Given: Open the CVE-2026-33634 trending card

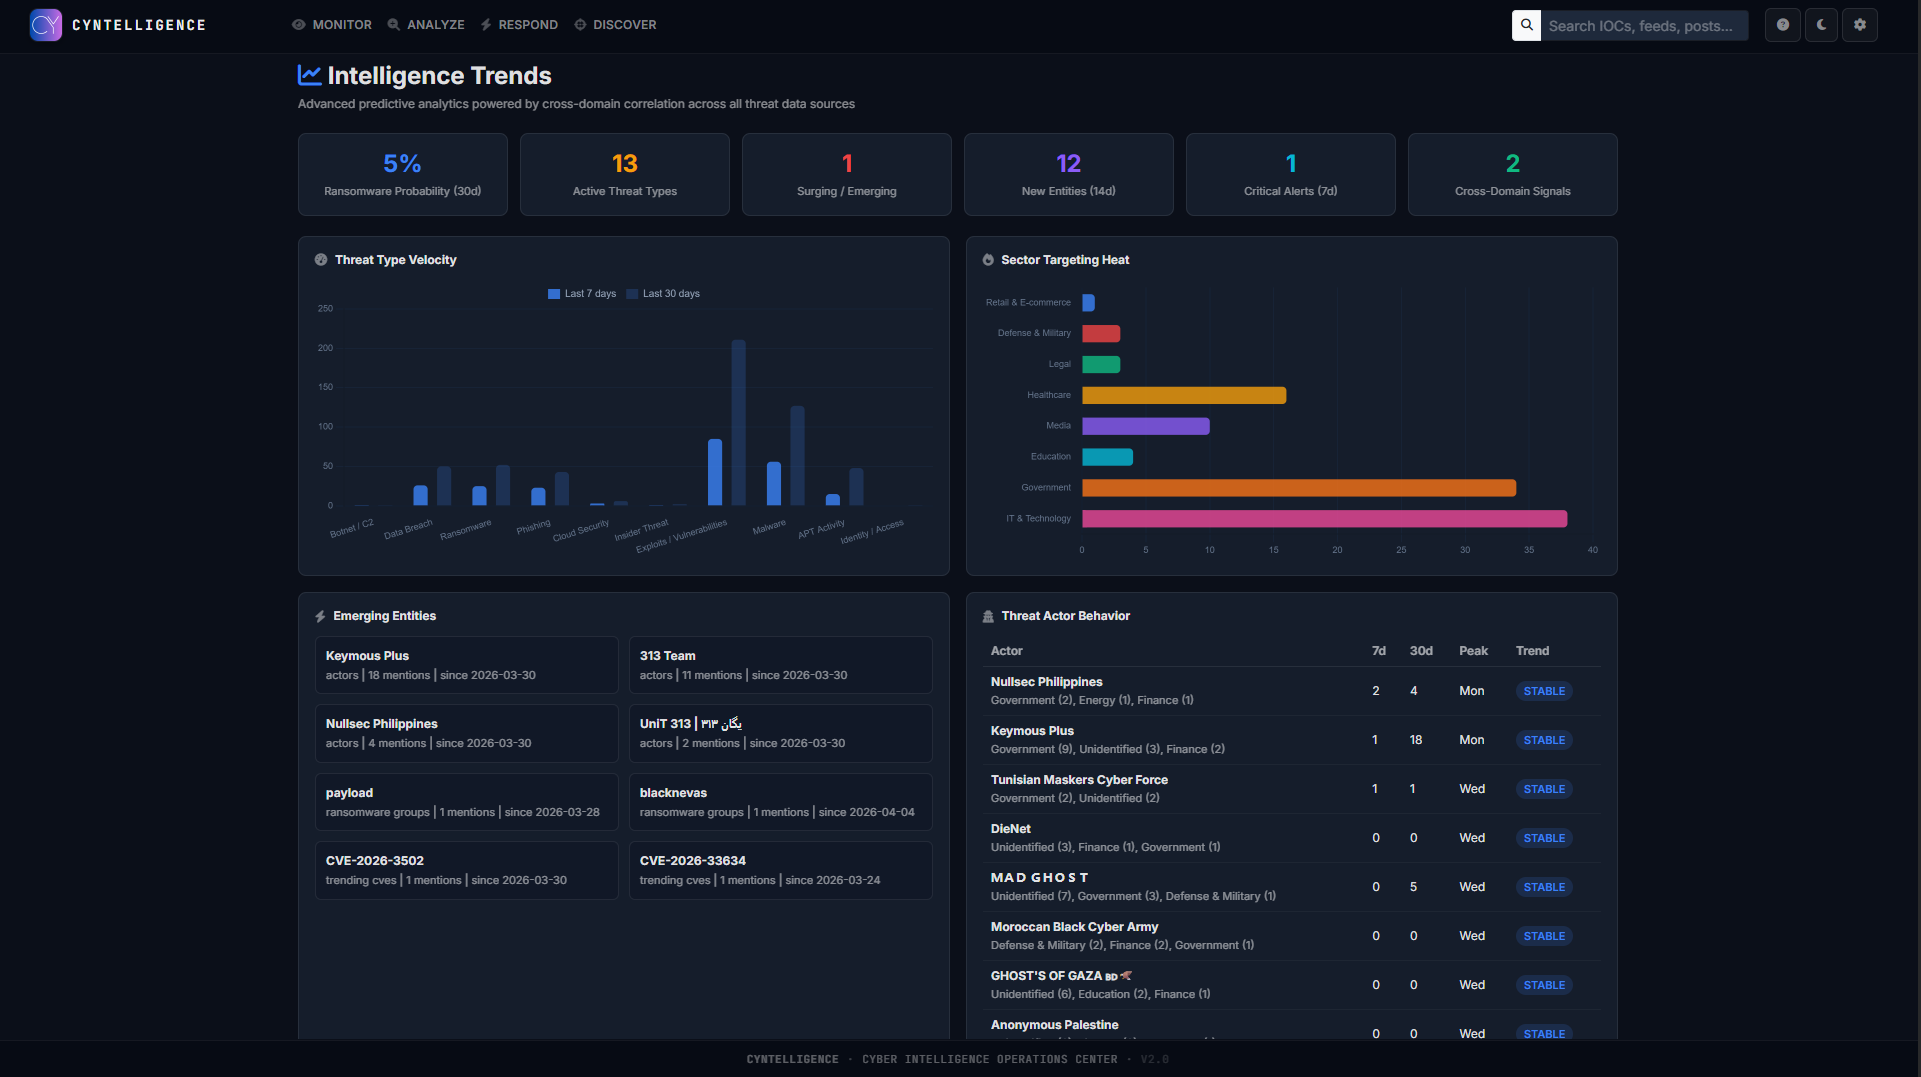Looking at the screenshot, I should (781, 870).
